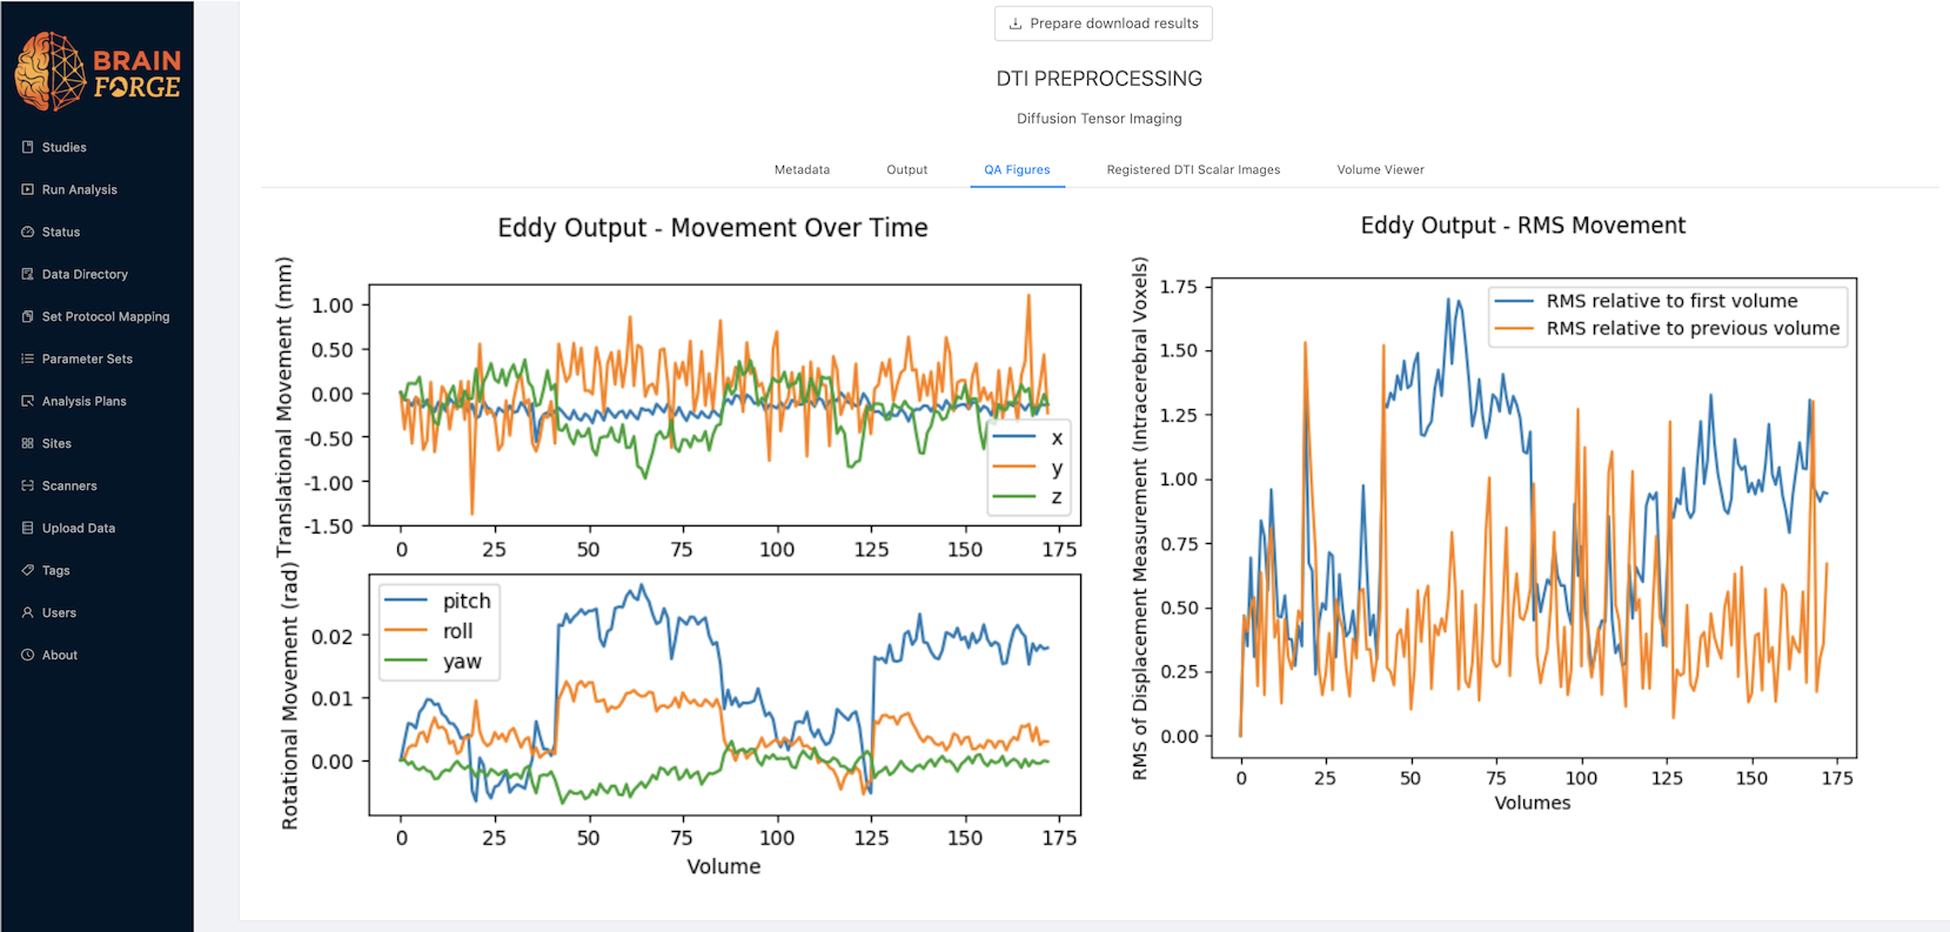The image size is (1950, 932).
Task: Open Set Protocol Mapping
Action: [x=106, y=316]
